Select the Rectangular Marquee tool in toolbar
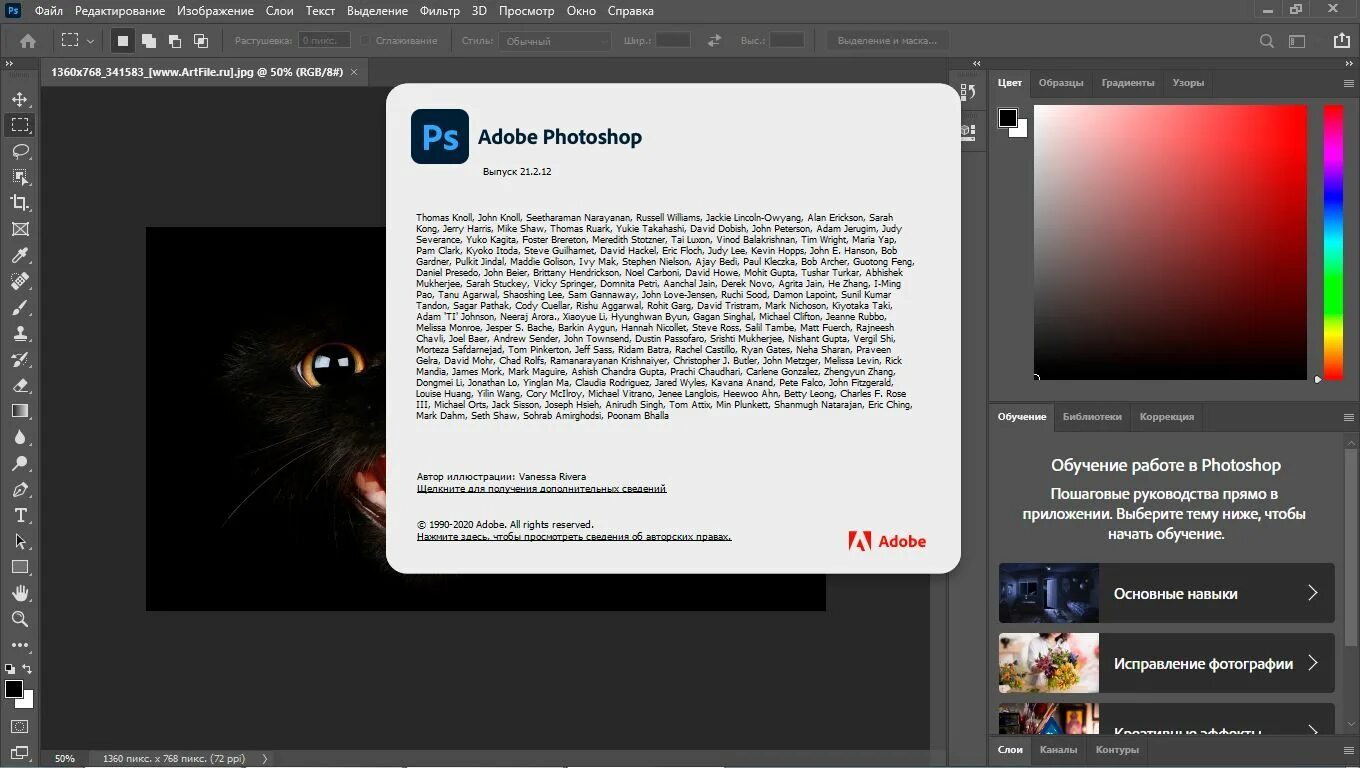This screenshot has width=1360, height=768. click(x=20, y=125)
